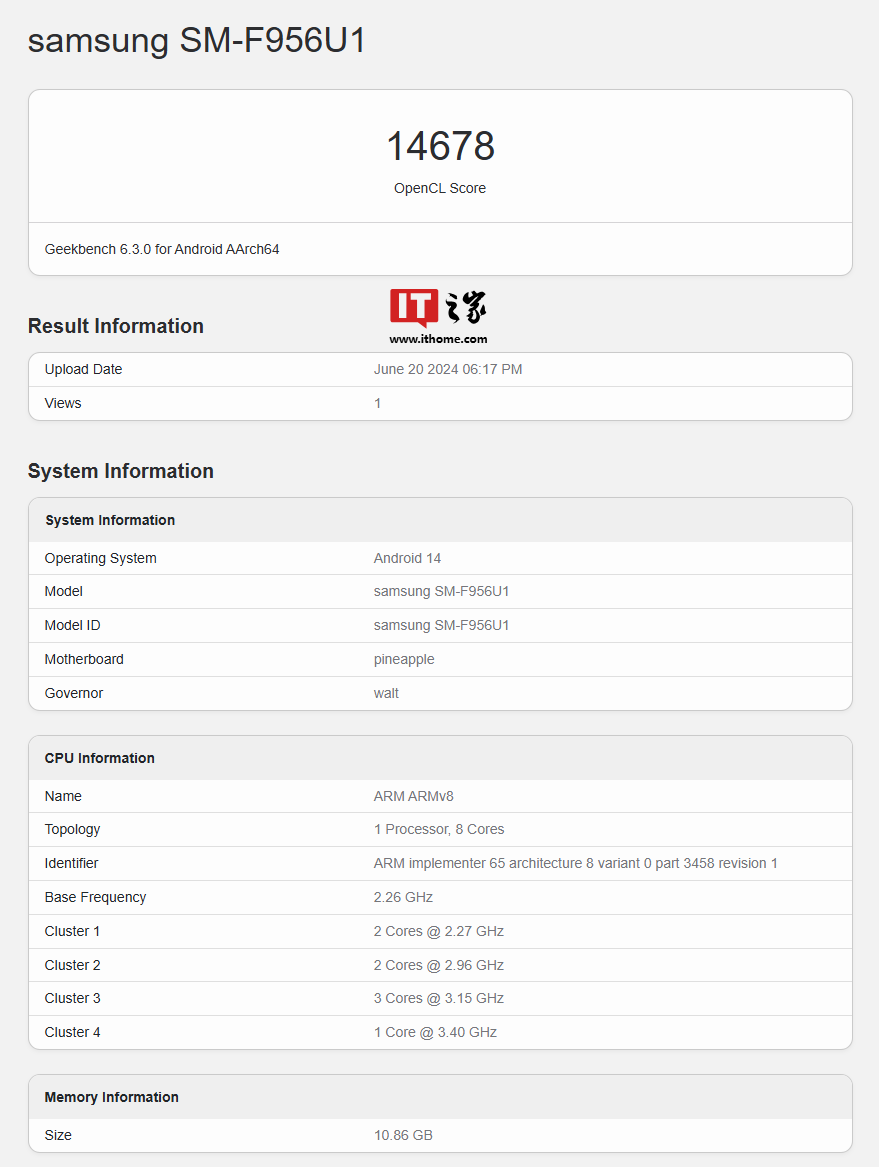879x1167 pixels.
Task: Click the OpenCL Score label
Action: tap(440, 188)
